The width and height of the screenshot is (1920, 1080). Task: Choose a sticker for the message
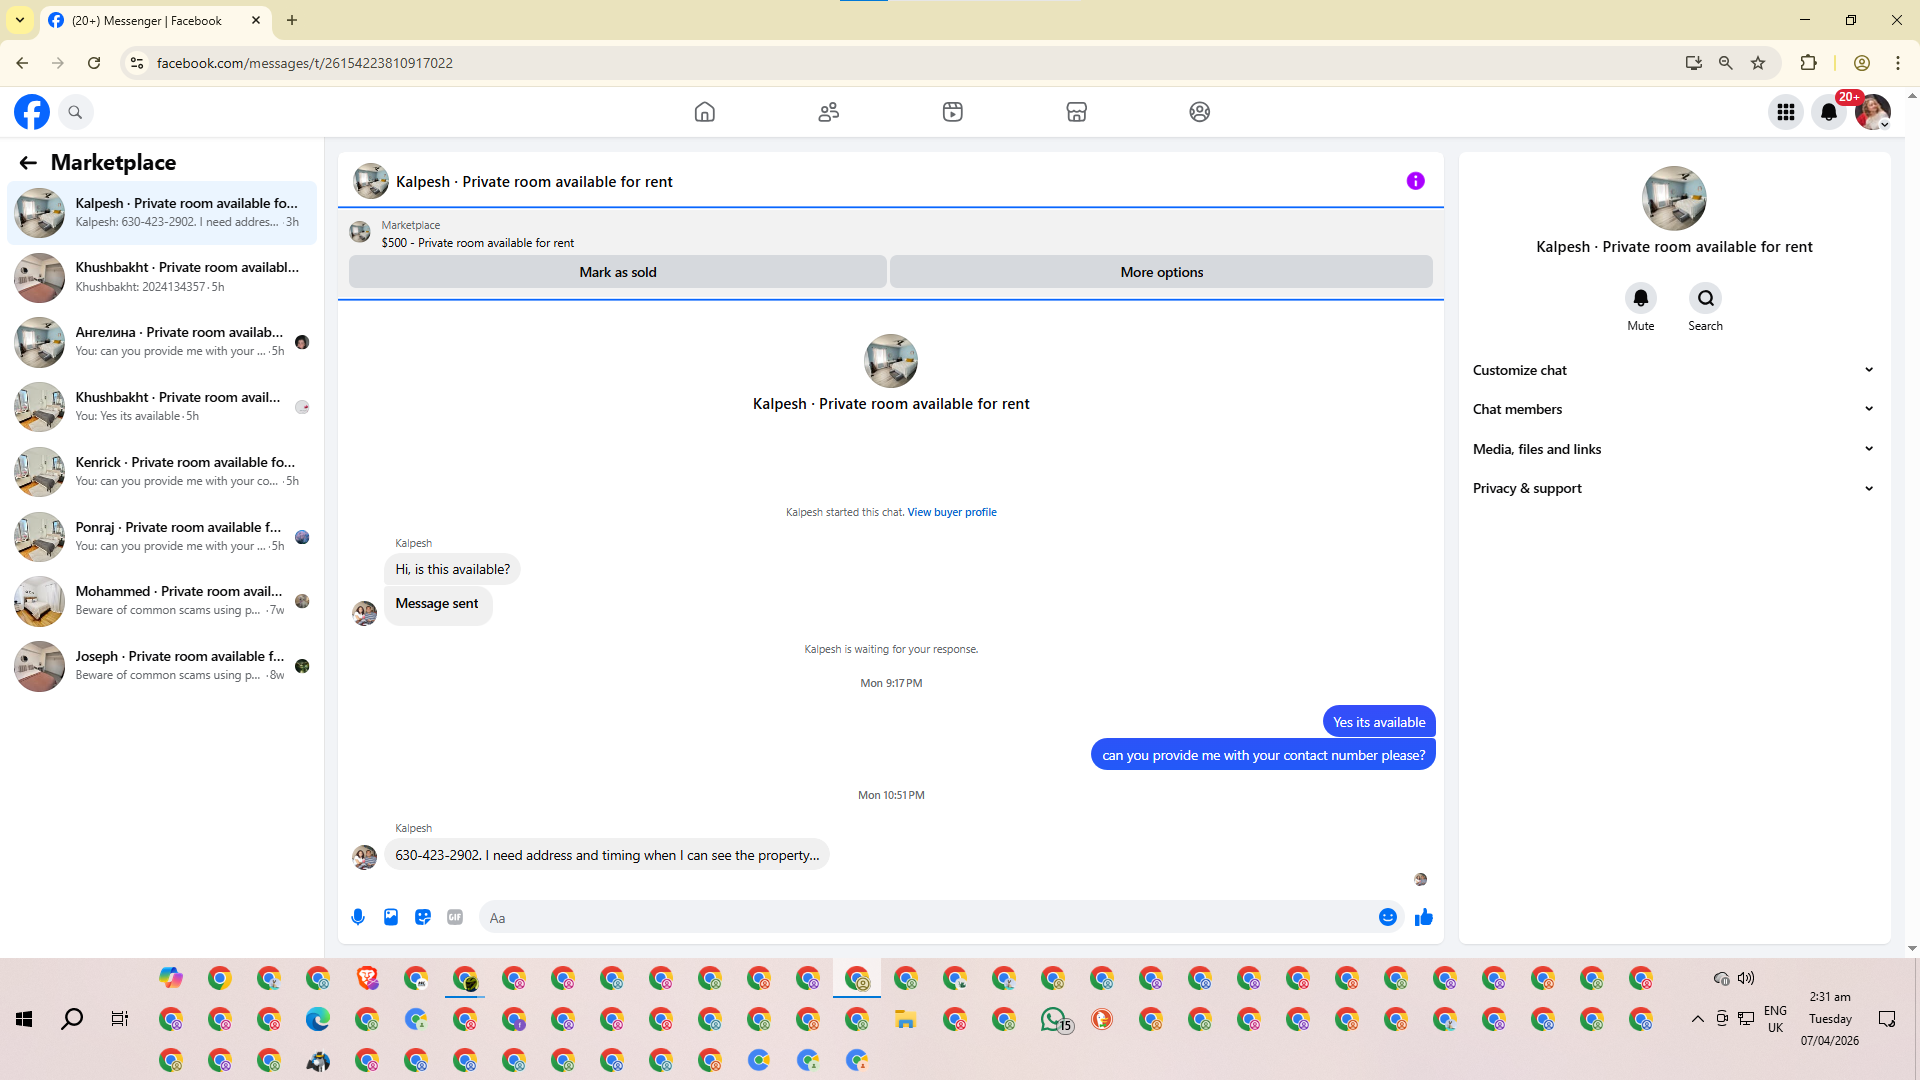[x=423, y=918]
